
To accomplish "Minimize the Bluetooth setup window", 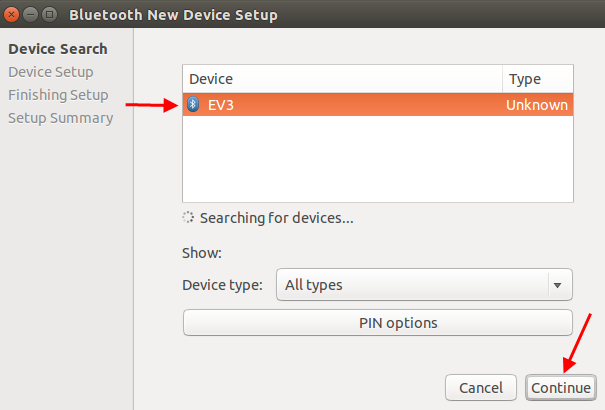I will coord(30,15).
